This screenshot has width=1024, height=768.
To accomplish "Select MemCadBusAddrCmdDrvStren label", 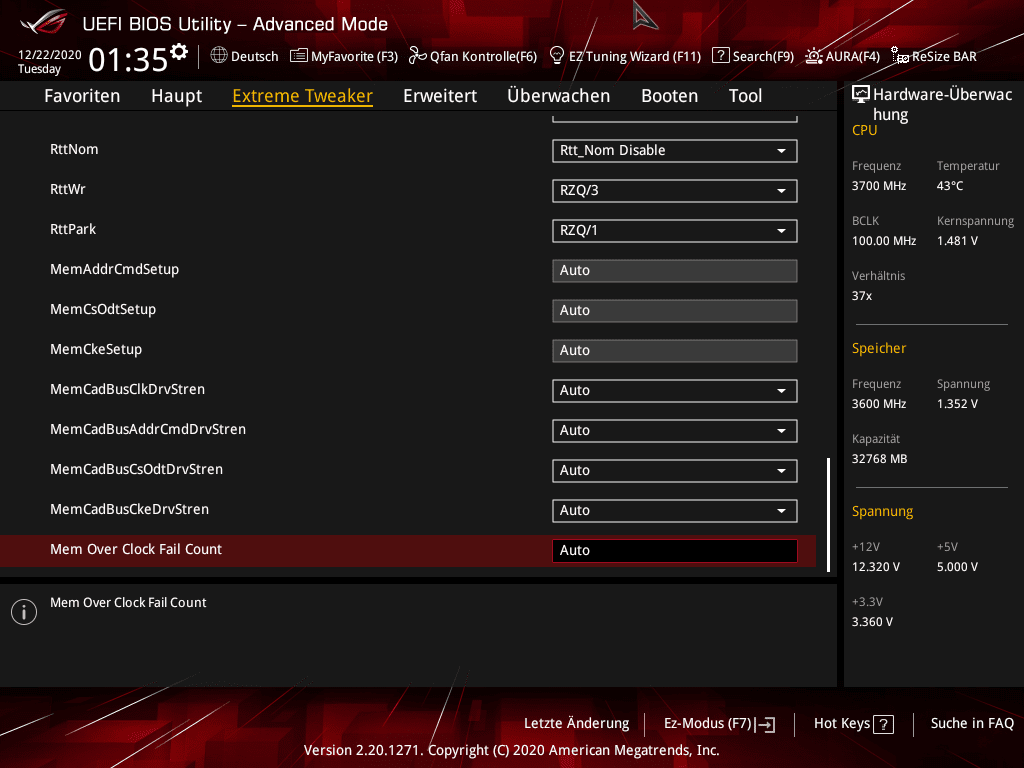I will coord(148,429).
